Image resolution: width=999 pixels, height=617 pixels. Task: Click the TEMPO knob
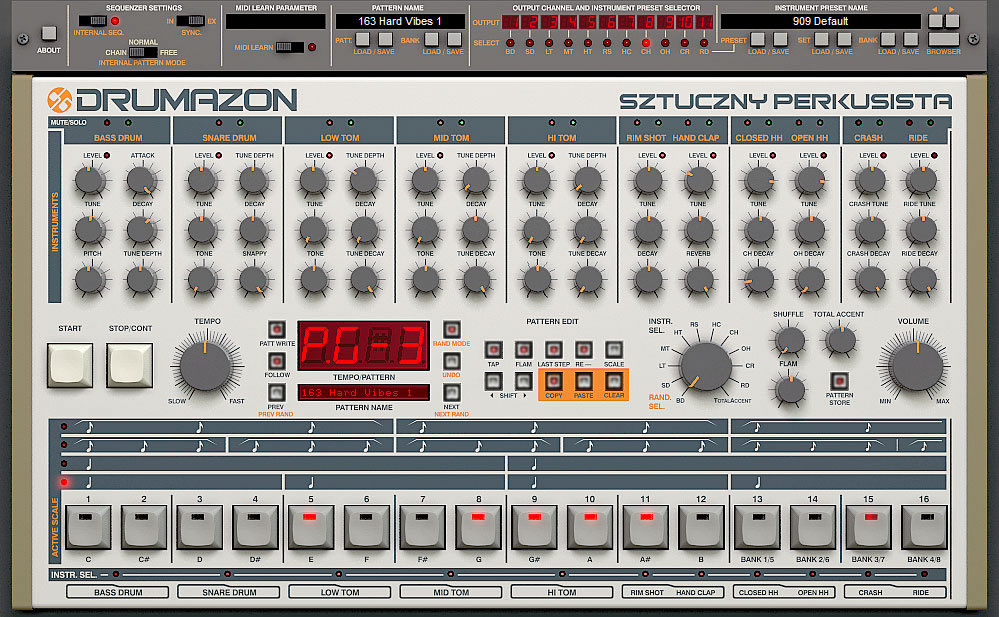[205, 365]
